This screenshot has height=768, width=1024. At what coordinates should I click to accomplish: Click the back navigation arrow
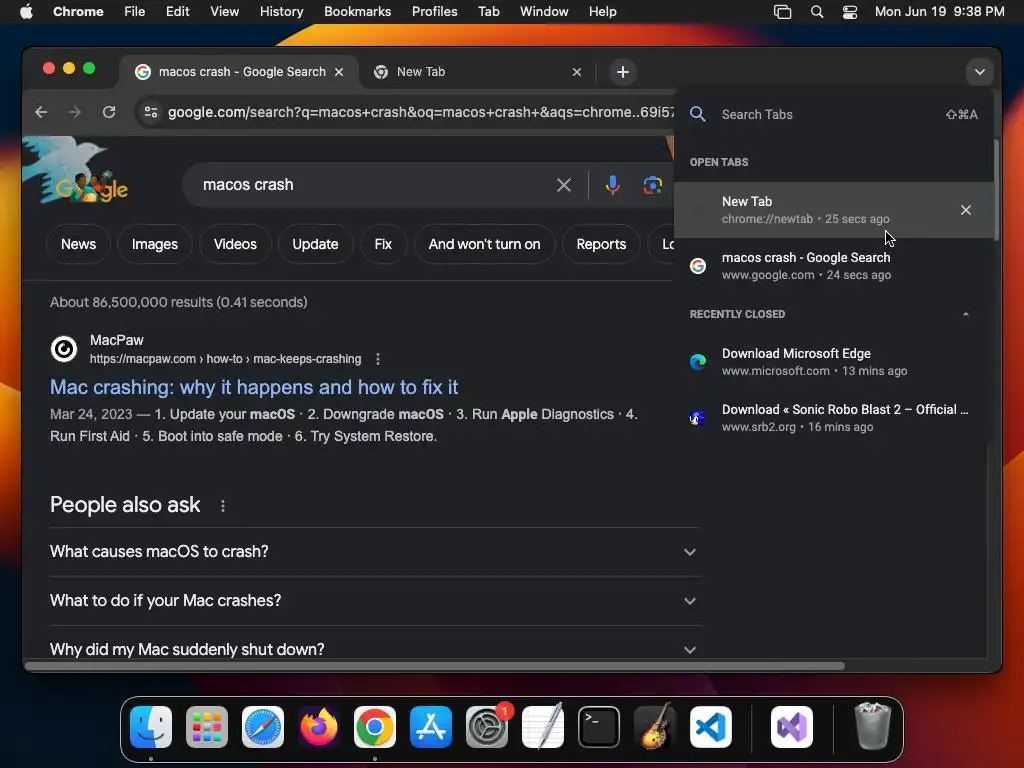coord(41,112)
